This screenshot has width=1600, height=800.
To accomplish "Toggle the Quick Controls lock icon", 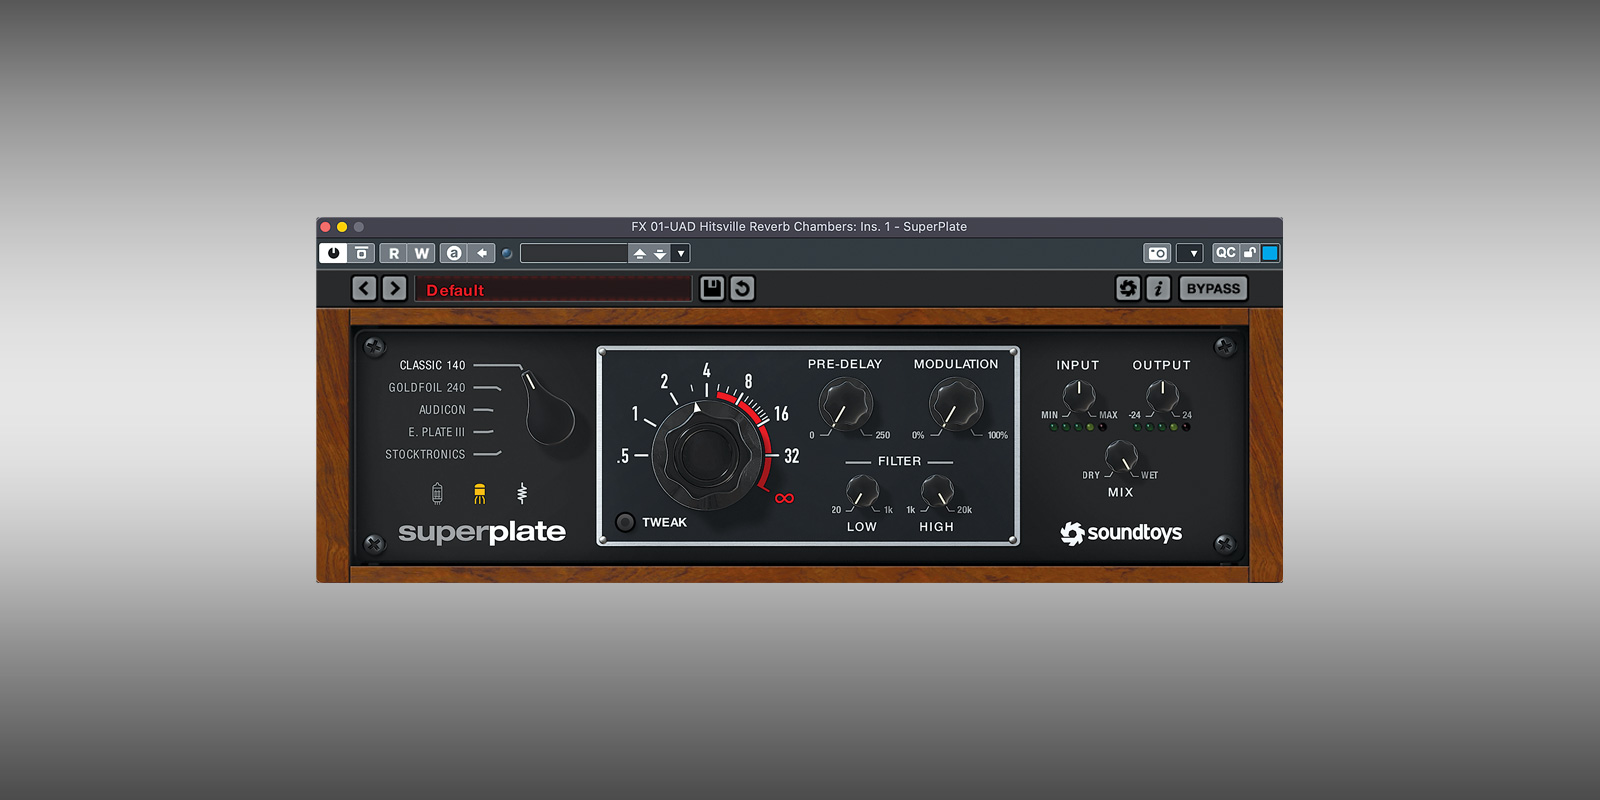I will click(x=1249, y=253).
